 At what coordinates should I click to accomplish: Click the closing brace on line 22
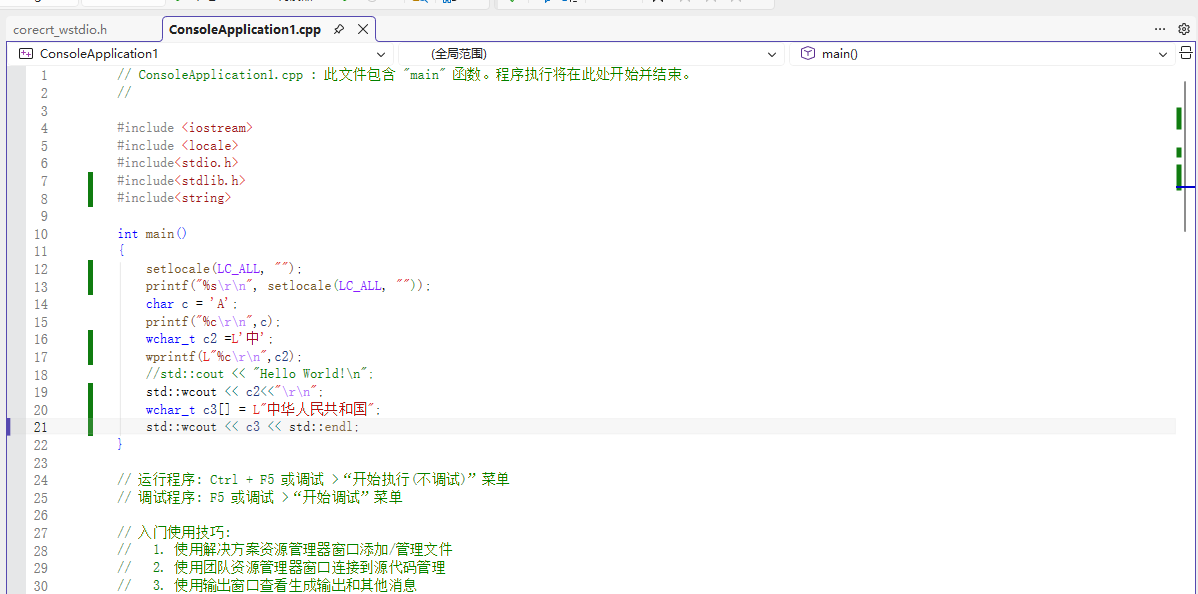click(x=120, y=444)
